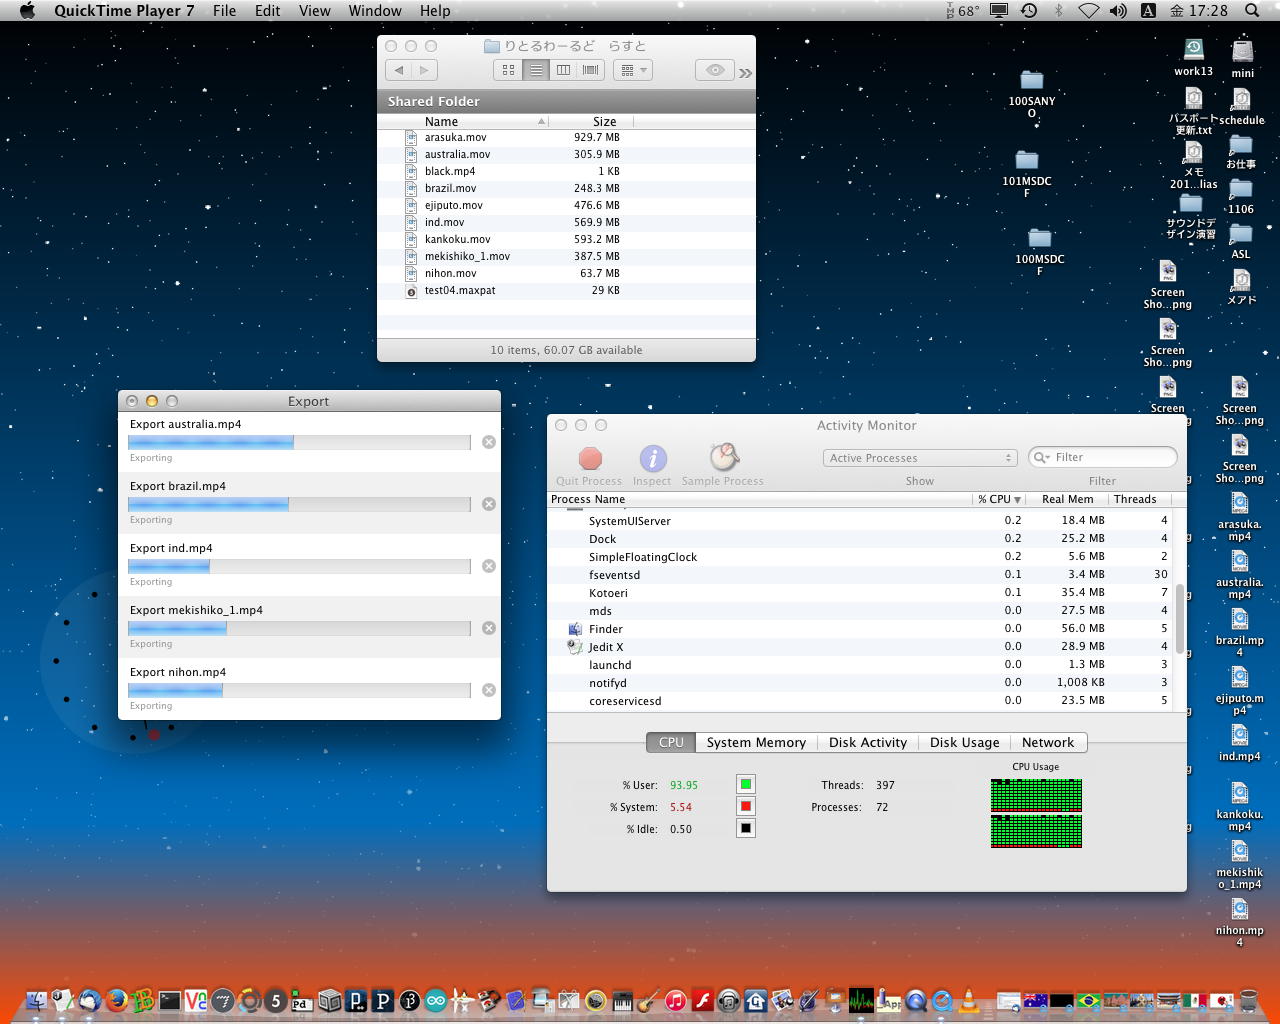
Task: Click the green % User color swatch
Action: [x=745, y=784]
